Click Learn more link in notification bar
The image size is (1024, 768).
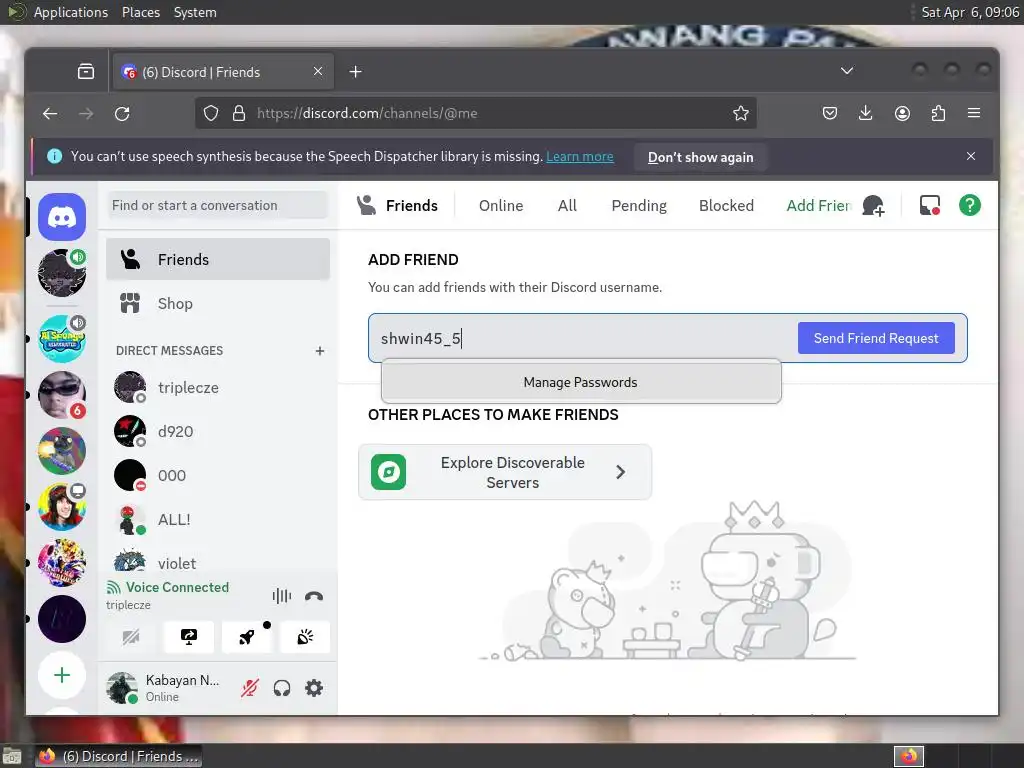click(580, 157)
